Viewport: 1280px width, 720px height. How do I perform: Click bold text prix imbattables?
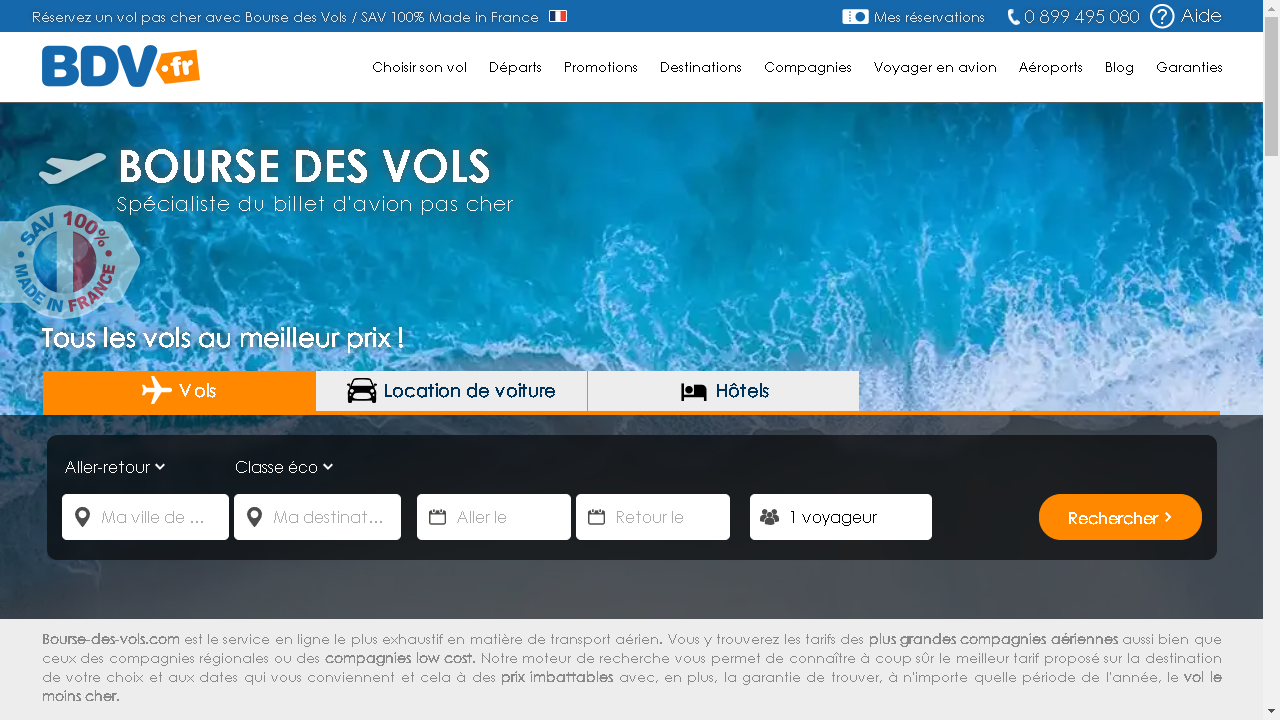(557, 677)
